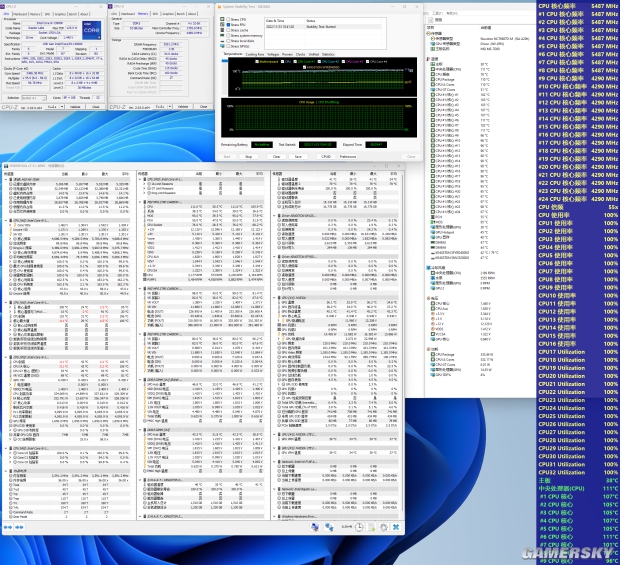Screen dimensions: 620x565
Task: Click Save button in stability test
Action: (x=298, y=157)
